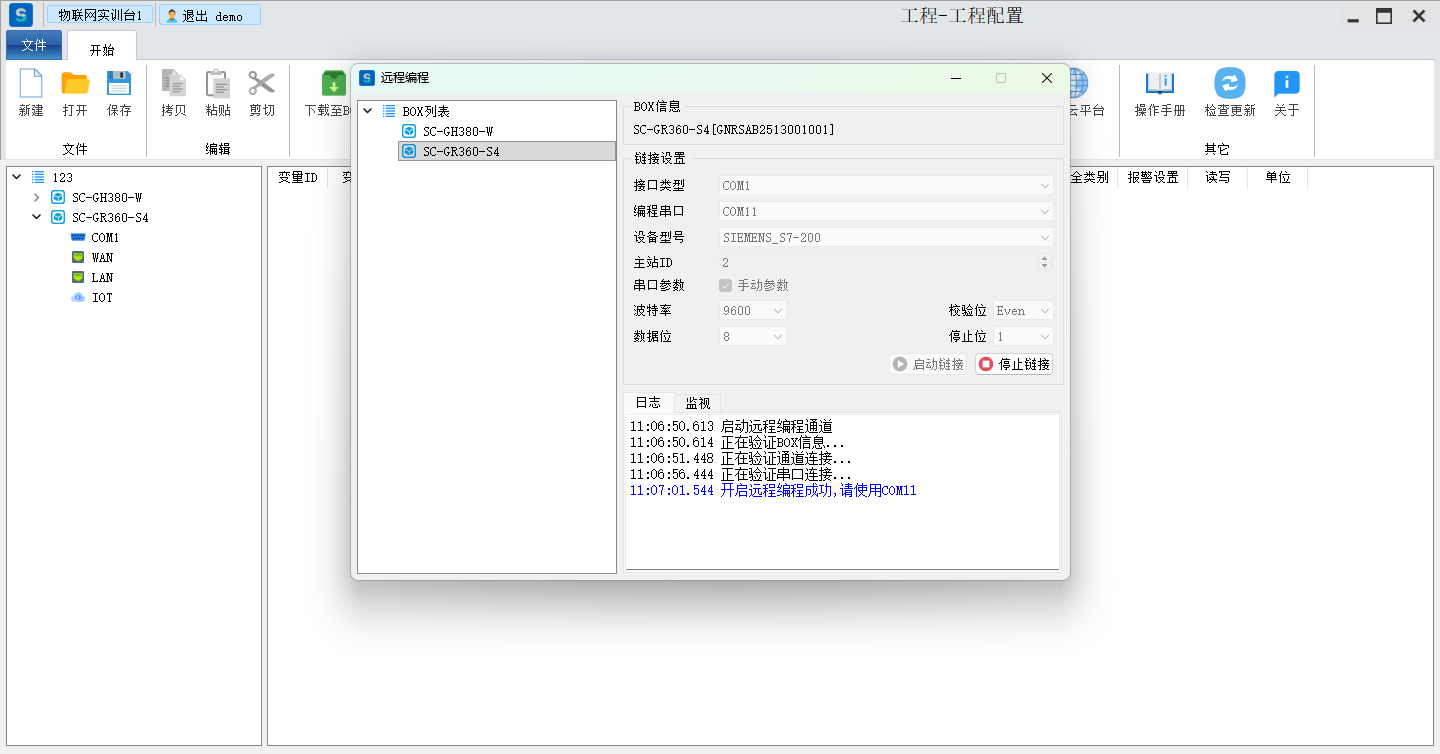
Task: Expand the SC-GH380-W project tree node
Action: click(37, 198)
